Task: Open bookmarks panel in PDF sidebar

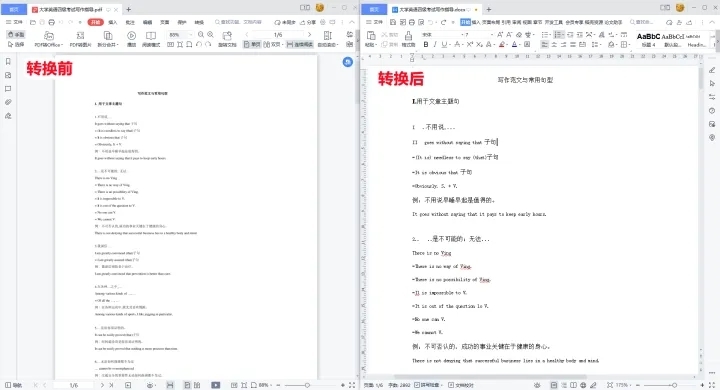Action: 8,62
